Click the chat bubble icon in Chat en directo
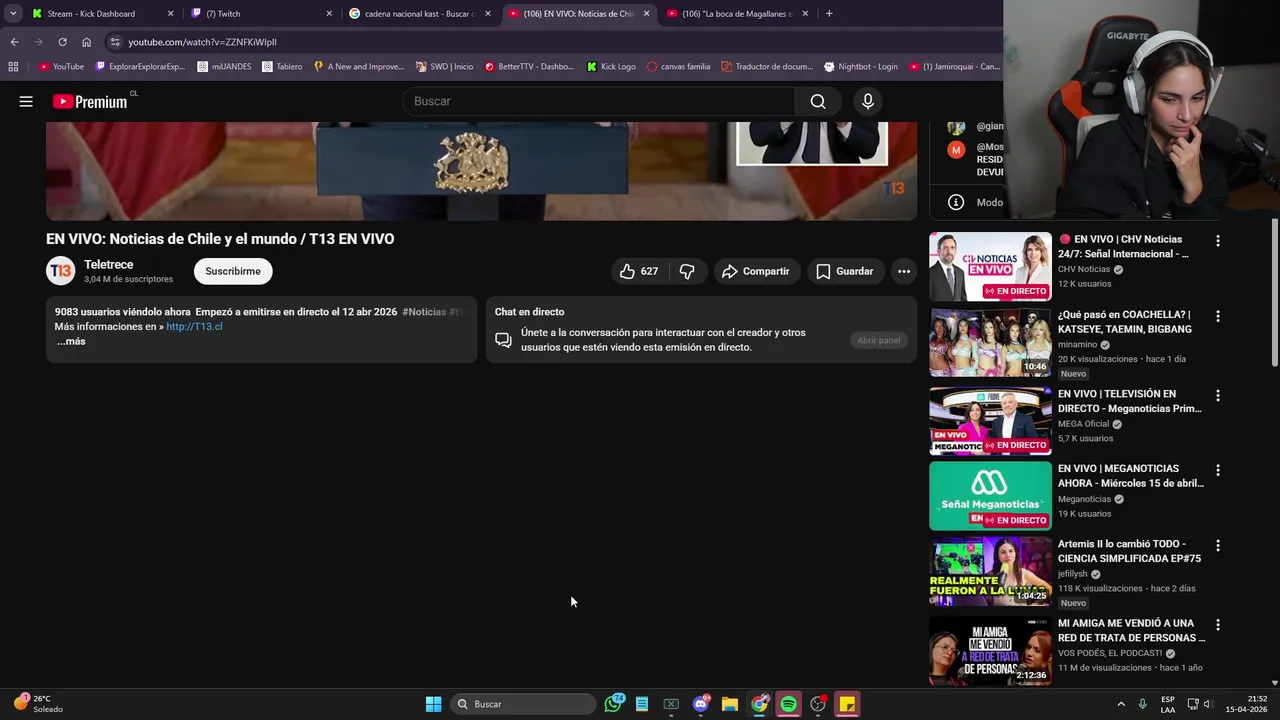1280x720 pixels. pyautogui.click(x=503, y=340)
